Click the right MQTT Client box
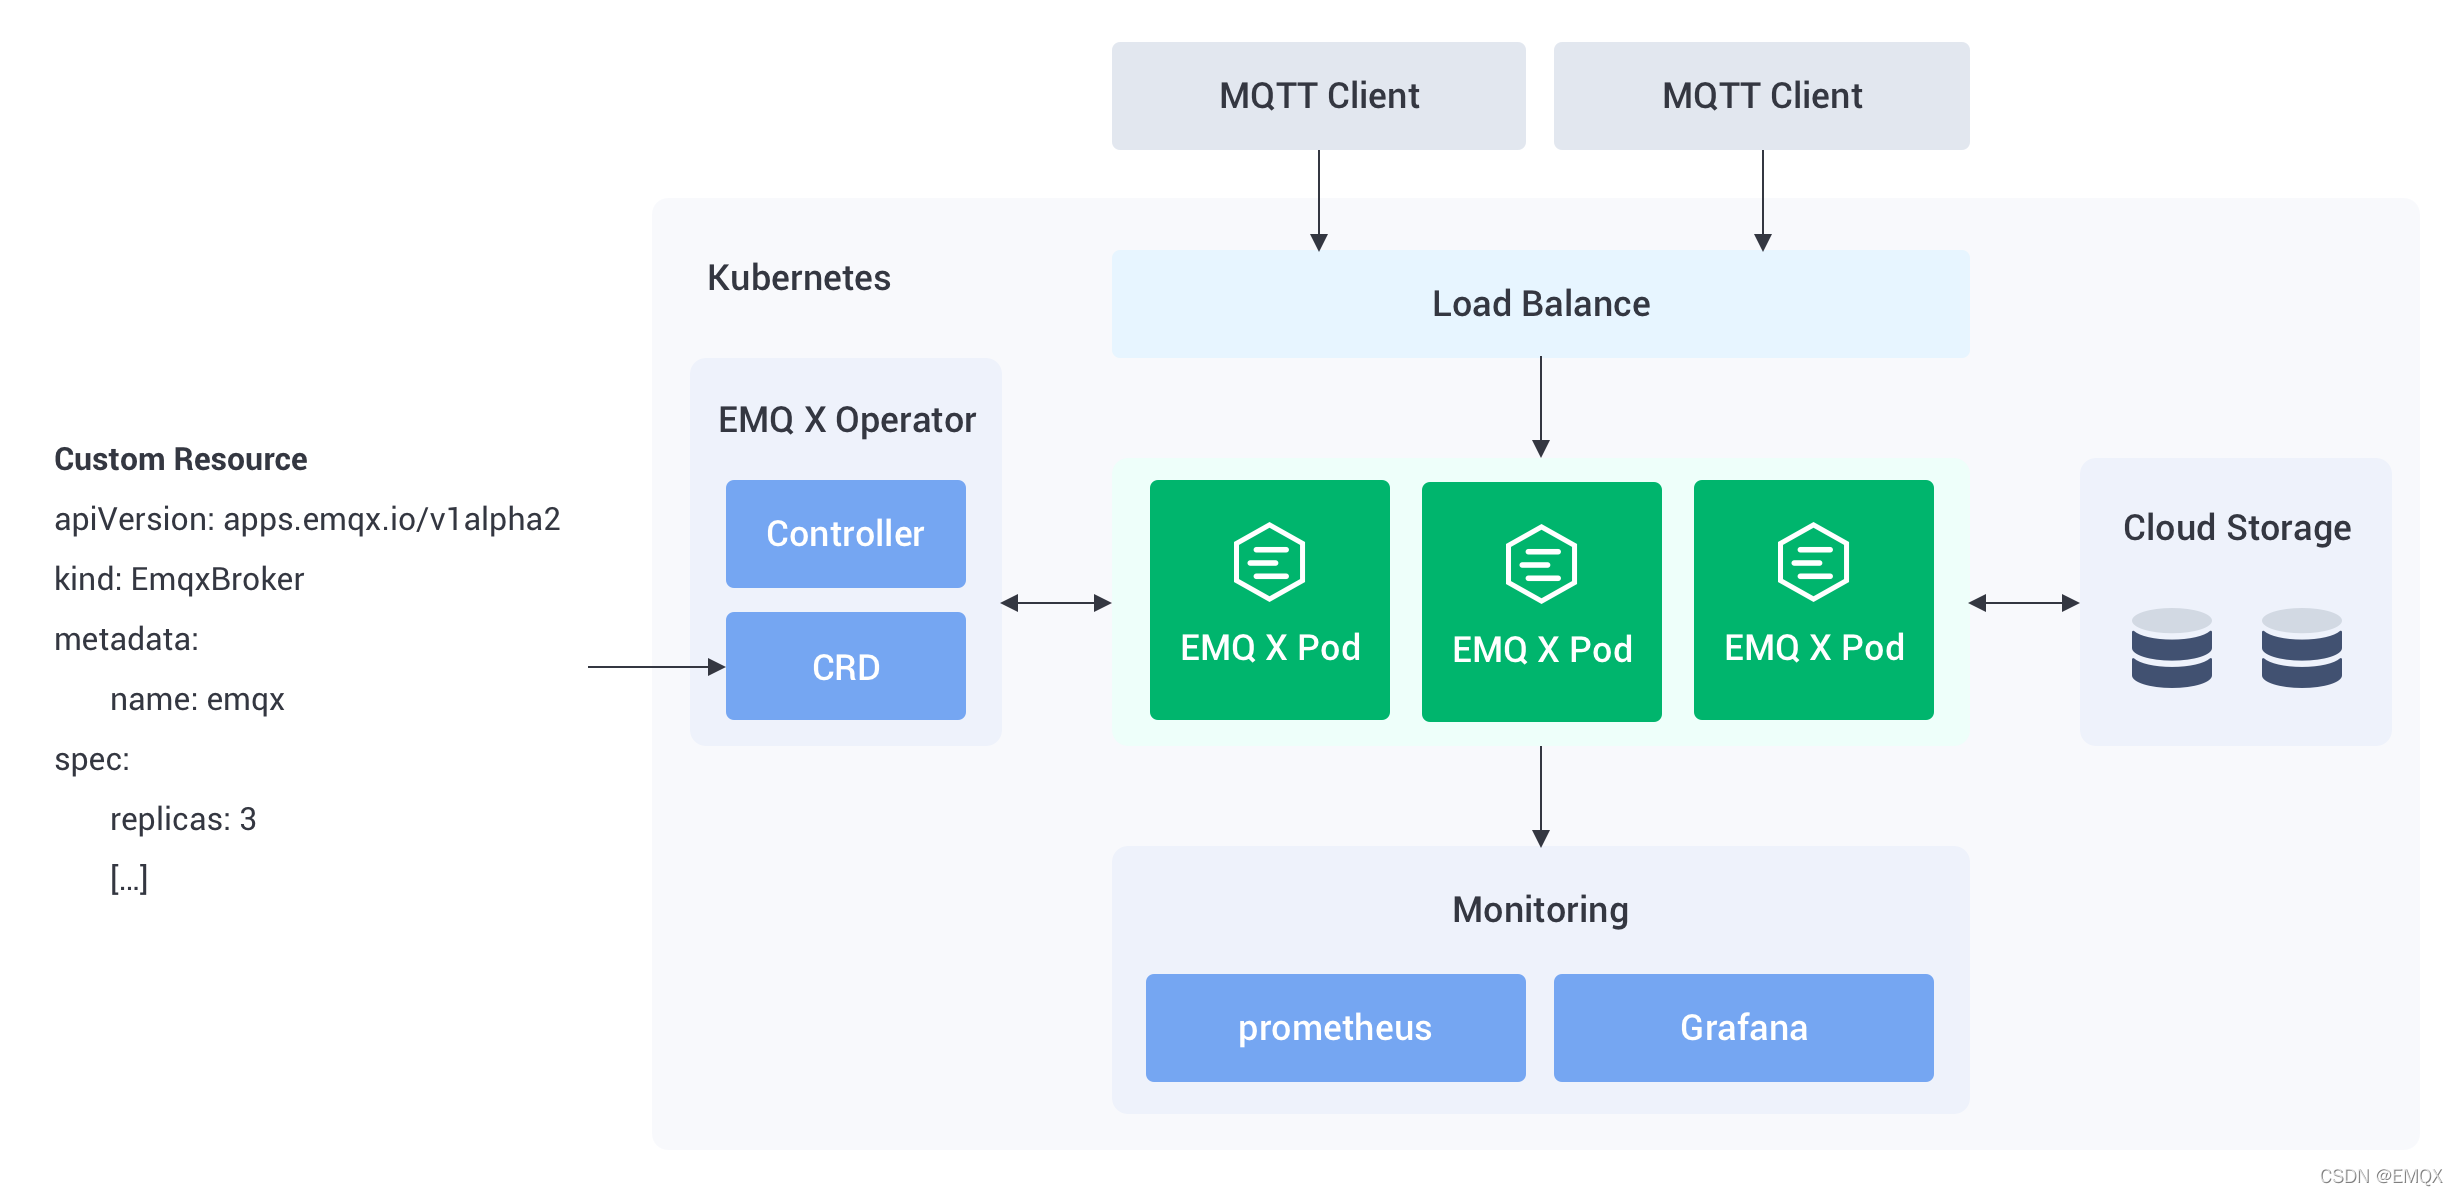 [x=1761, y=96]
